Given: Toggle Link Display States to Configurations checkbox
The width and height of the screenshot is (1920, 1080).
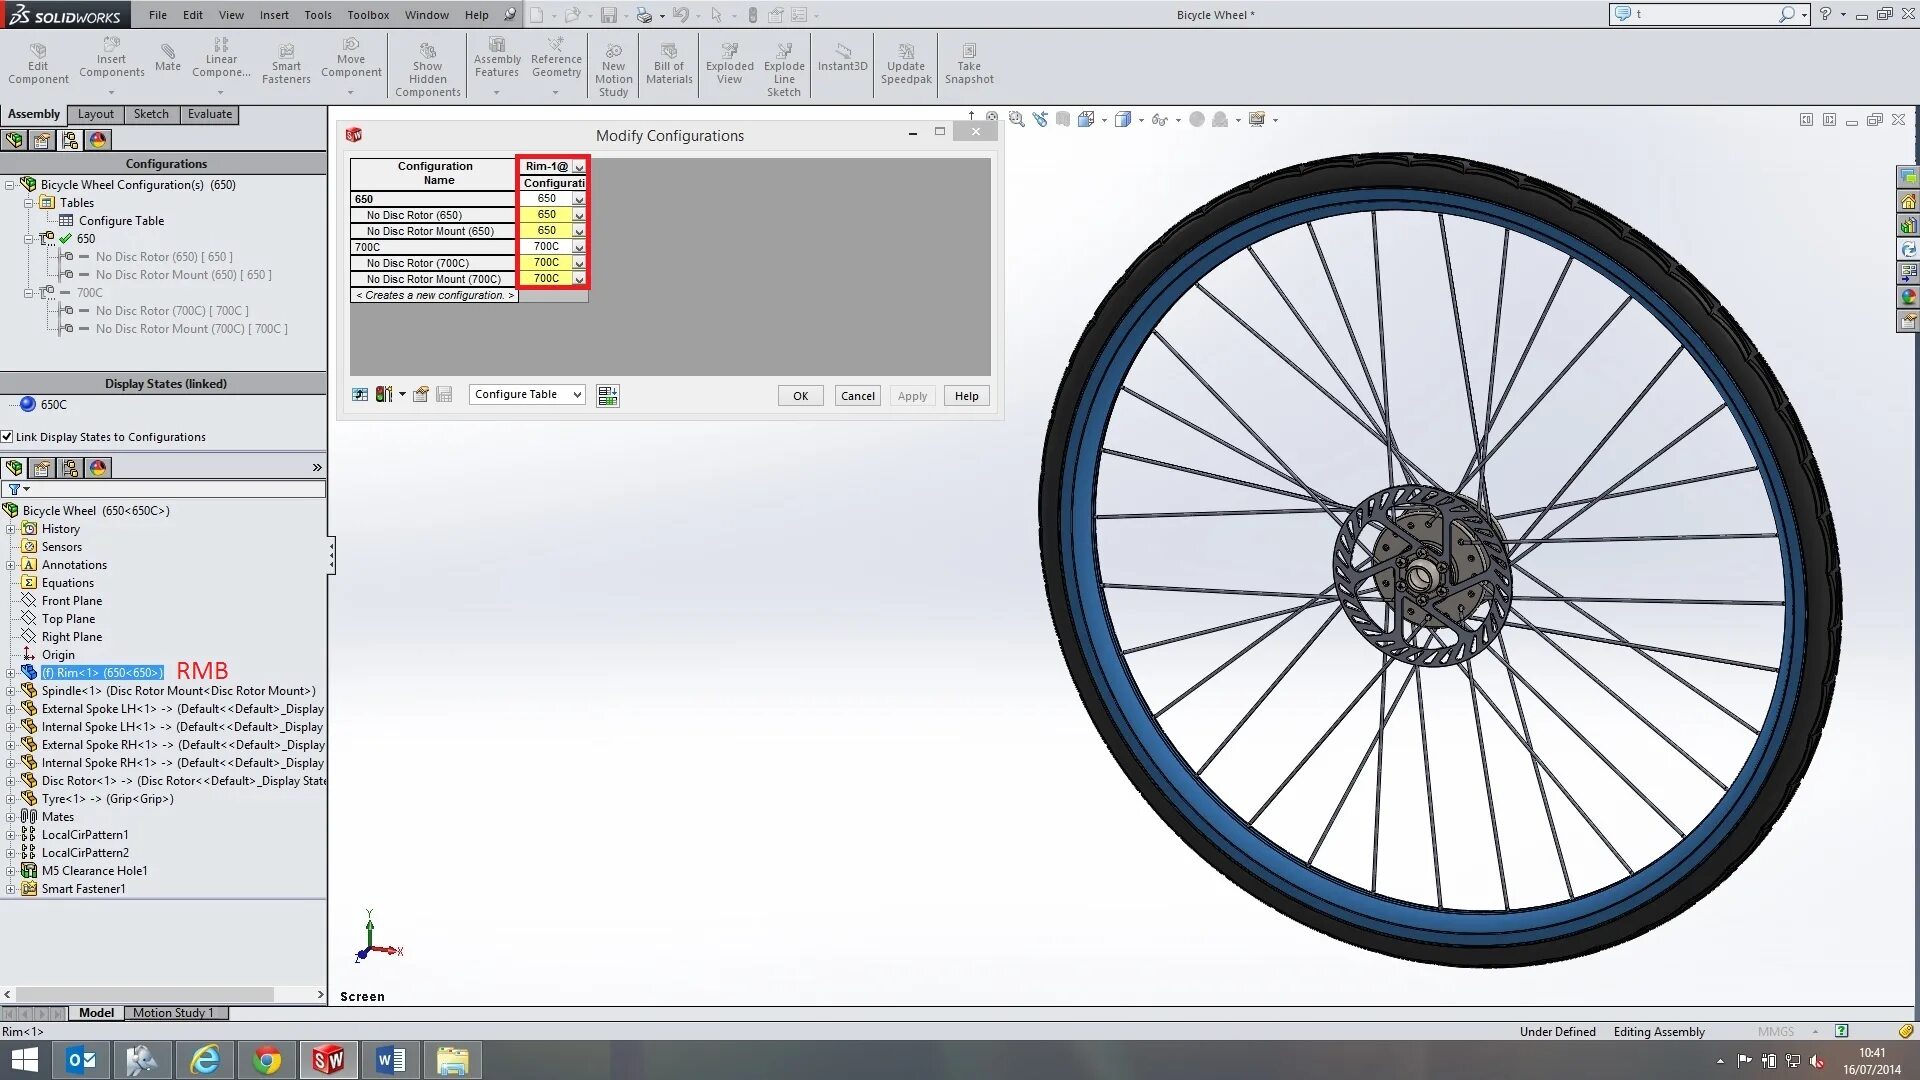Looking at the screenshot, I should (x=8, y=437).
